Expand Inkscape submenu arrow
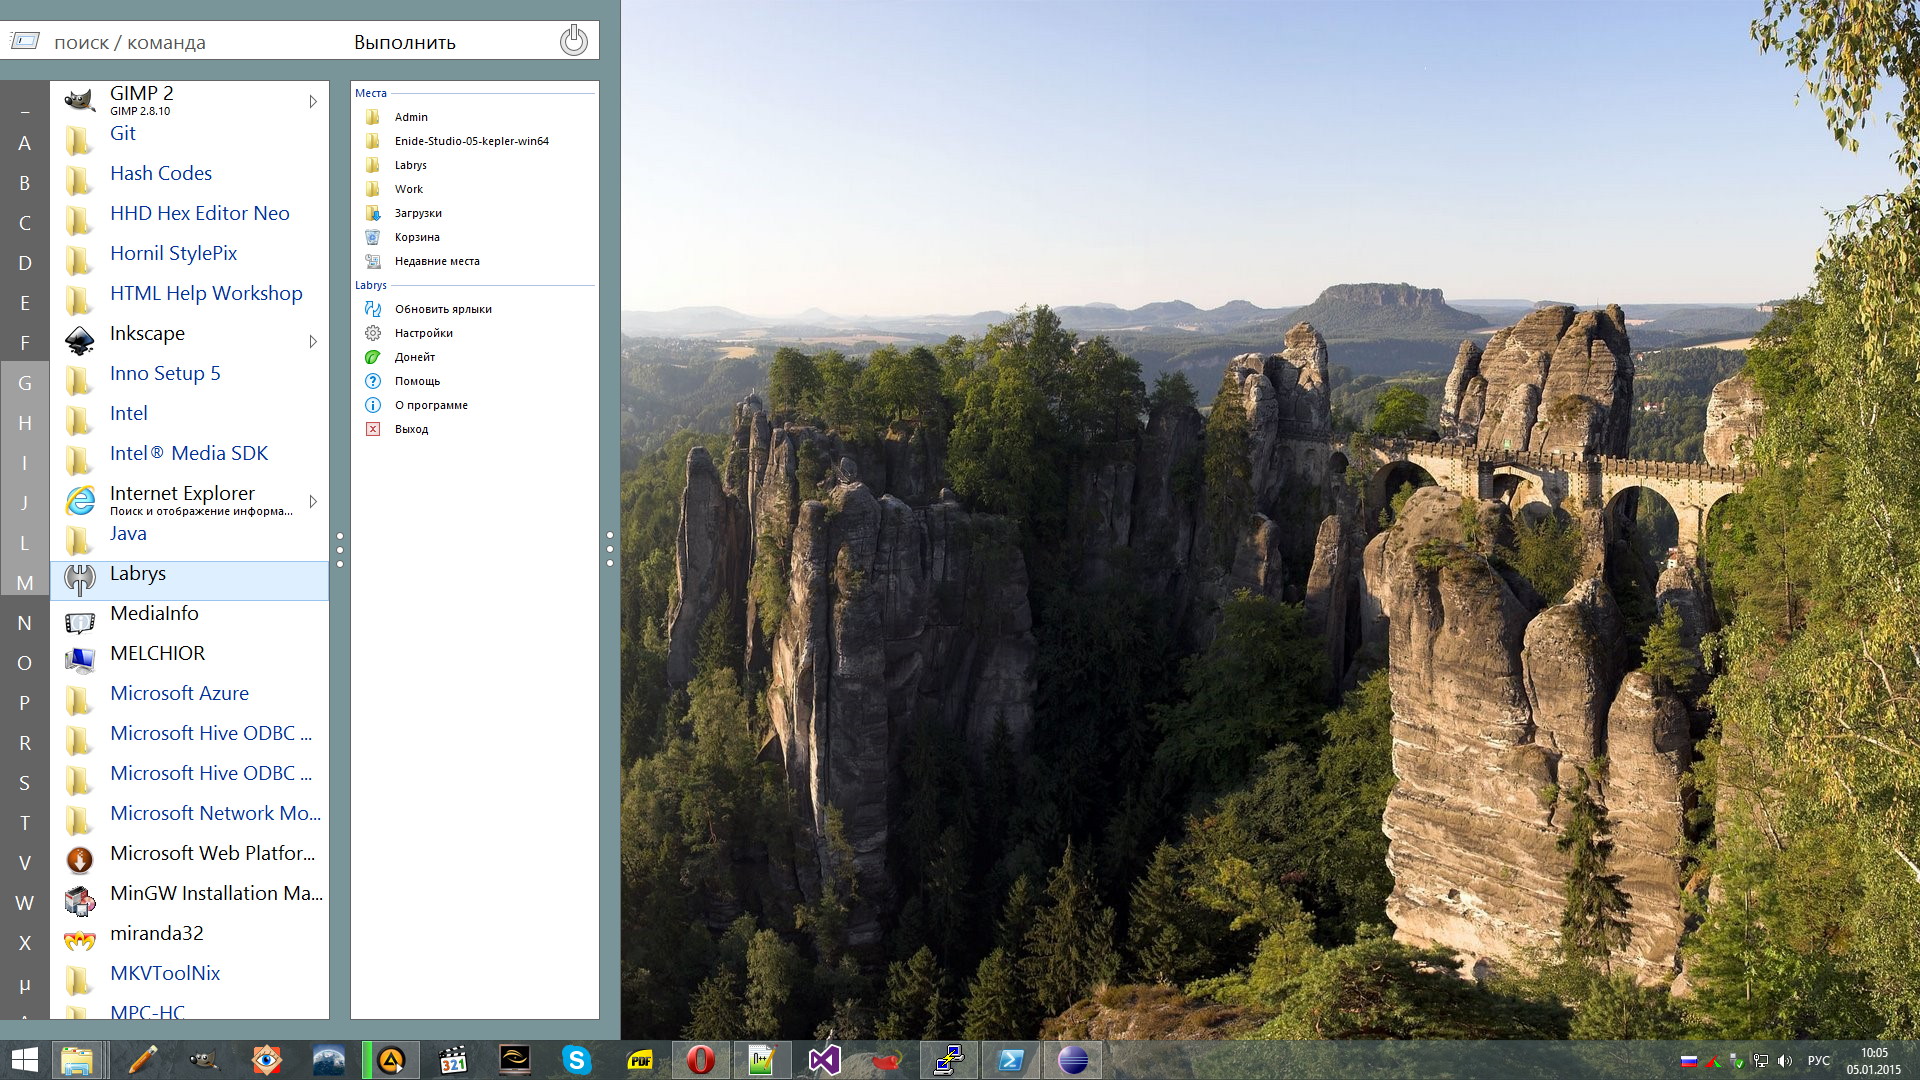1920x1080 pixels. point(313,342)
